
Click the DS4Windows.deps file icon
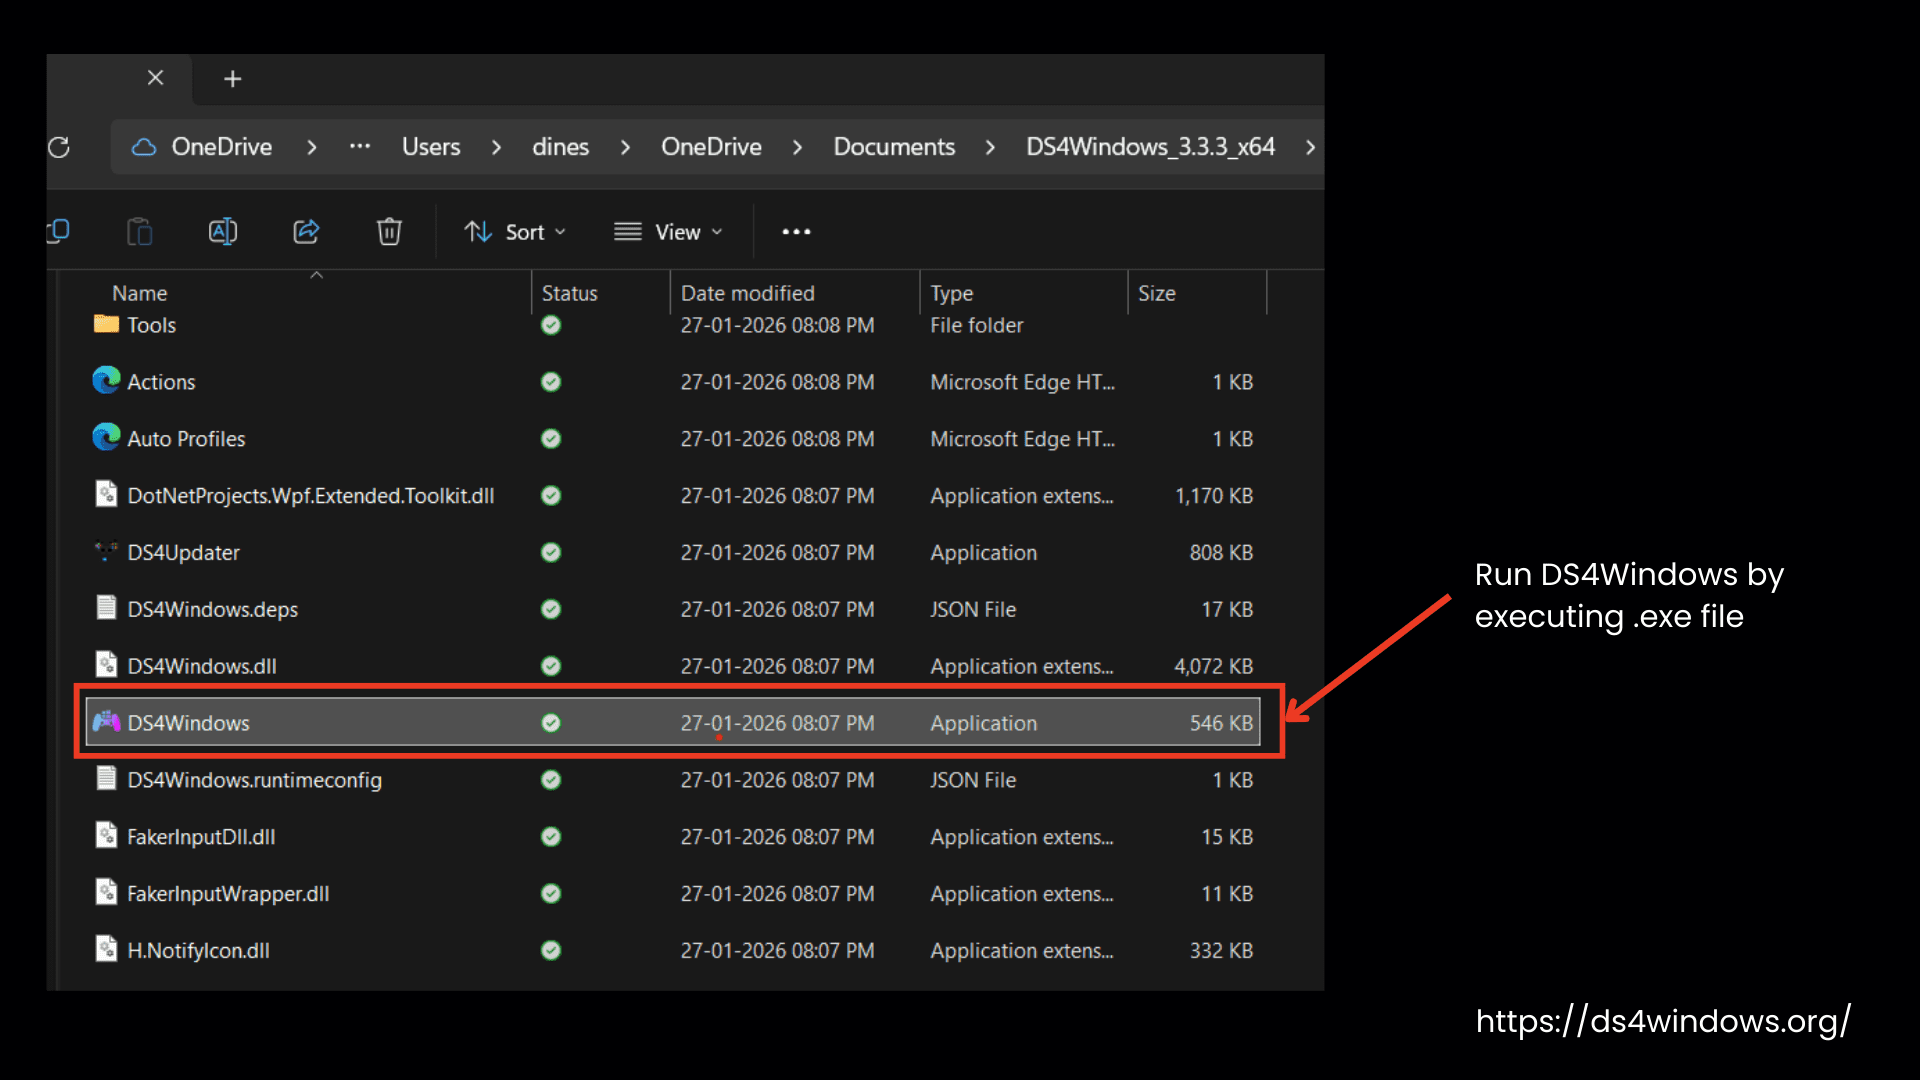106,608
